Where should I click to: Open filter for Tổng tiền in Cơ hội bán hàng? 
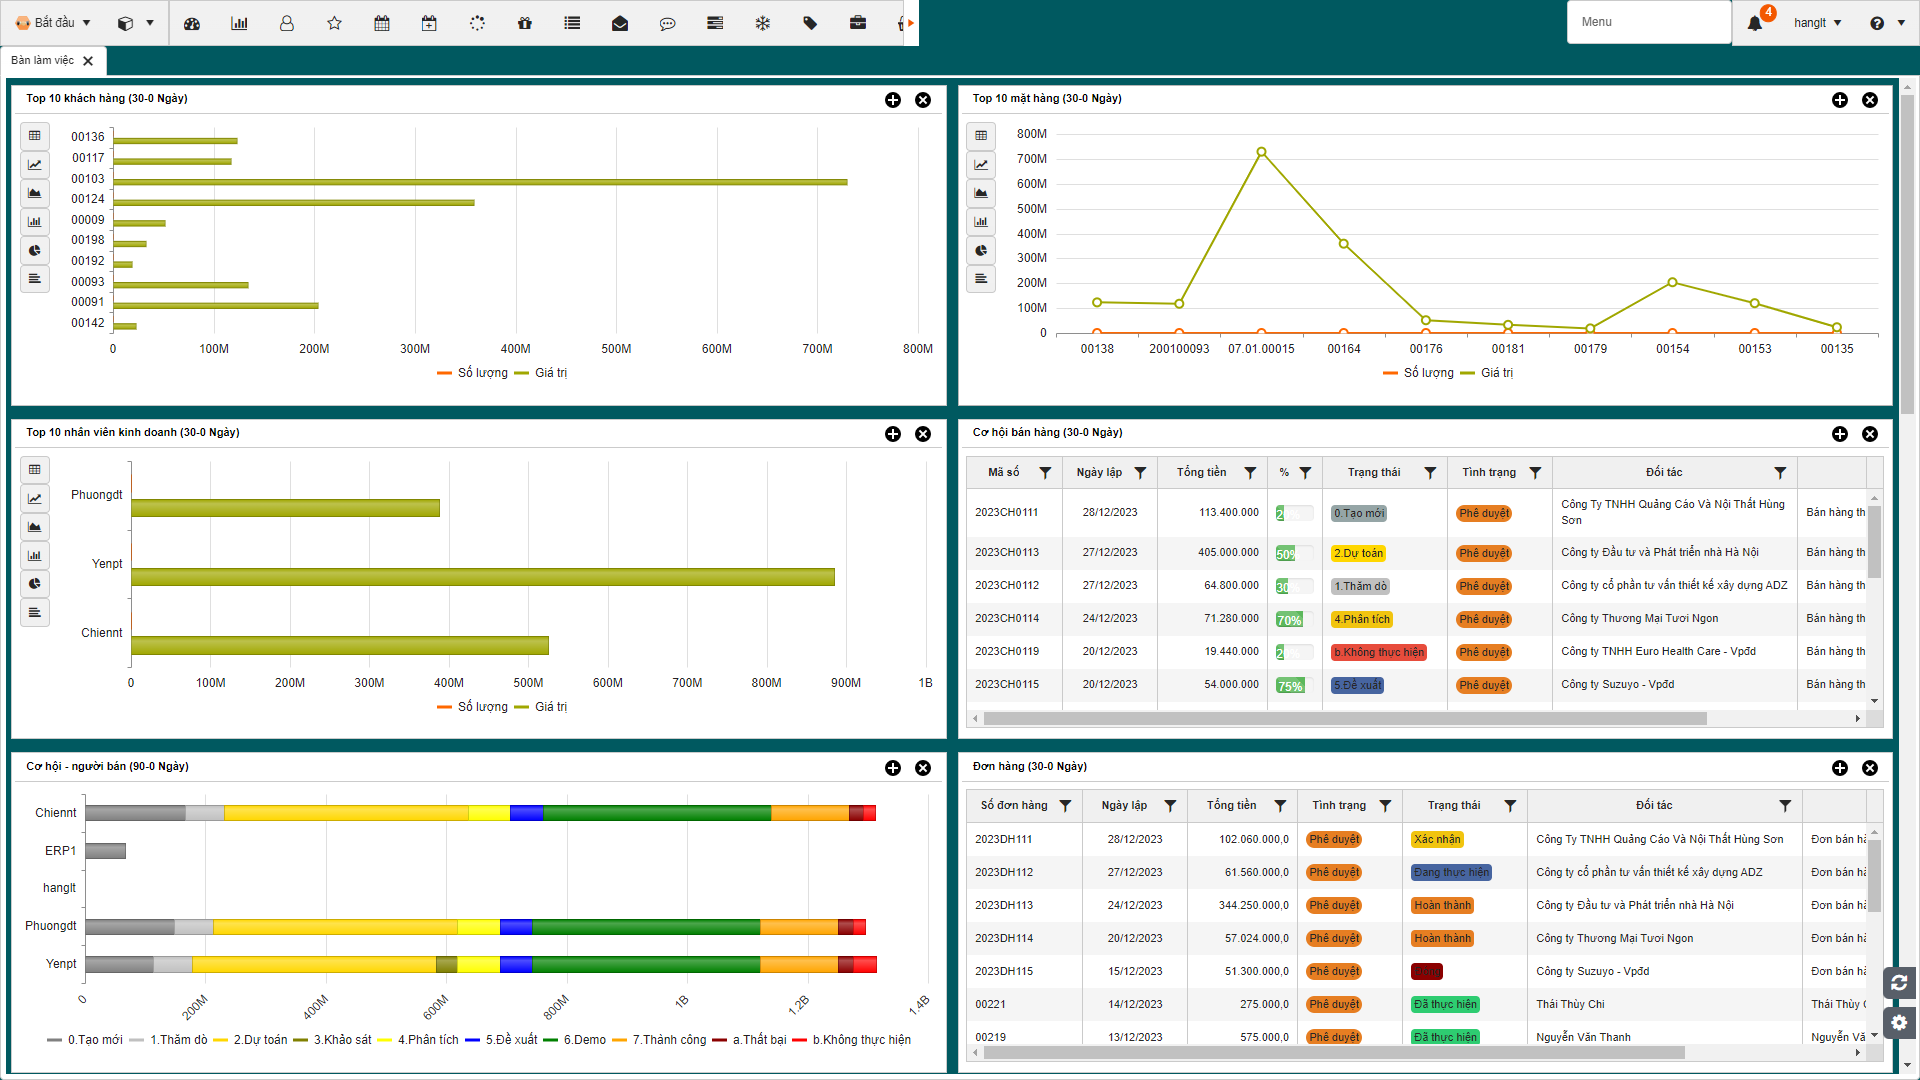(1250, 473)
